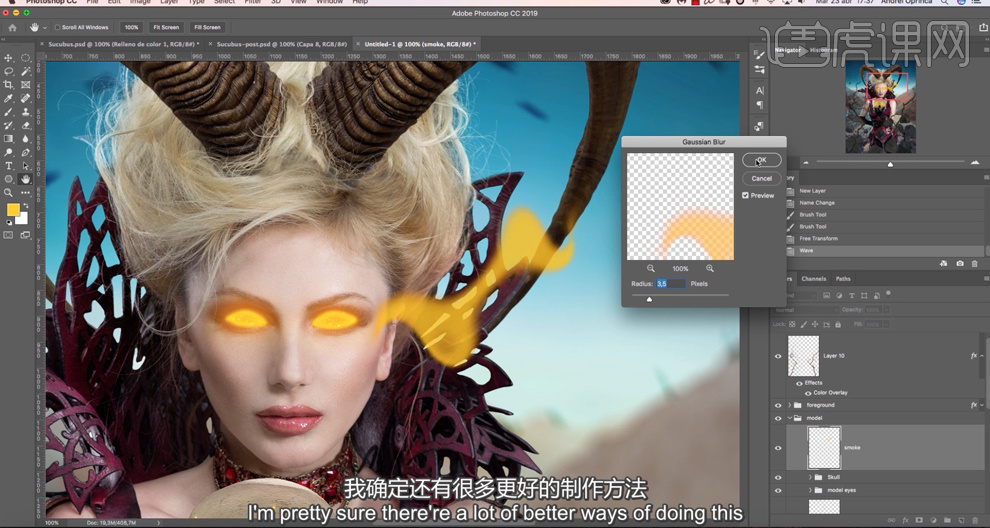Click the Radius input field

coord(671,284)
